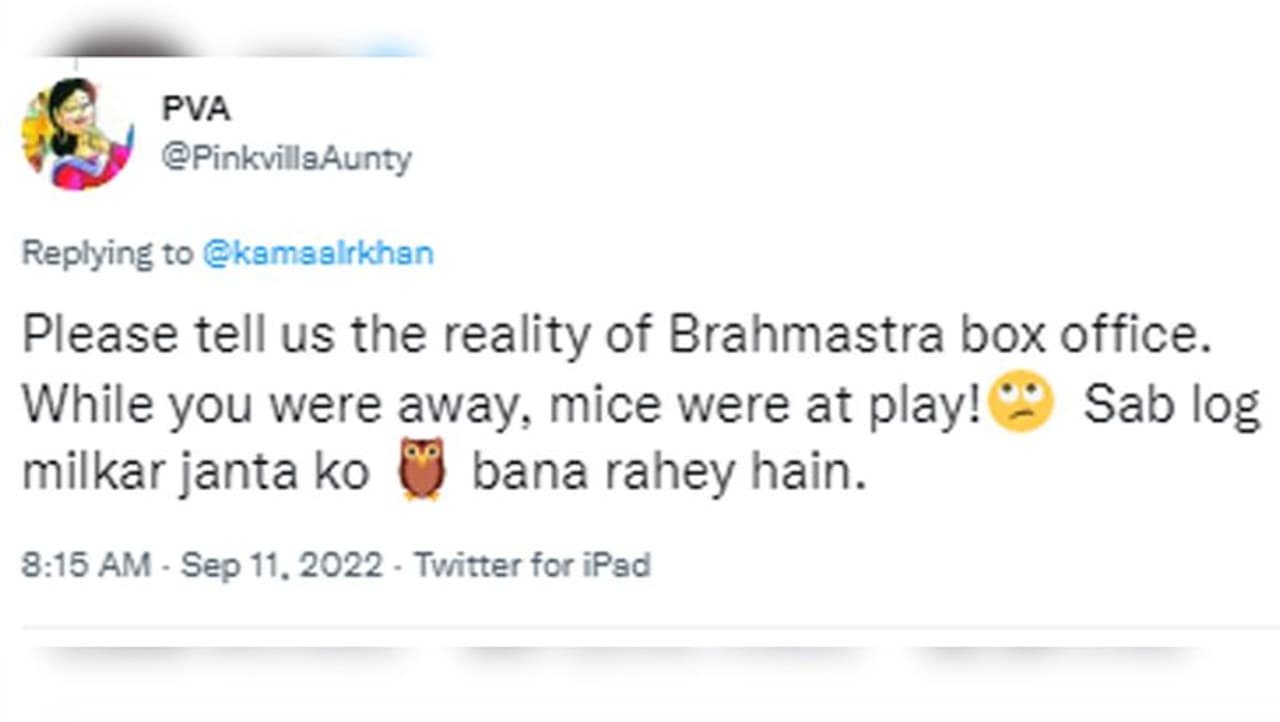Image resolution: width=1280 pixels, height=722 pixels.
Task: Click the blurred item at bottom right
Action: pos(1060,655)
